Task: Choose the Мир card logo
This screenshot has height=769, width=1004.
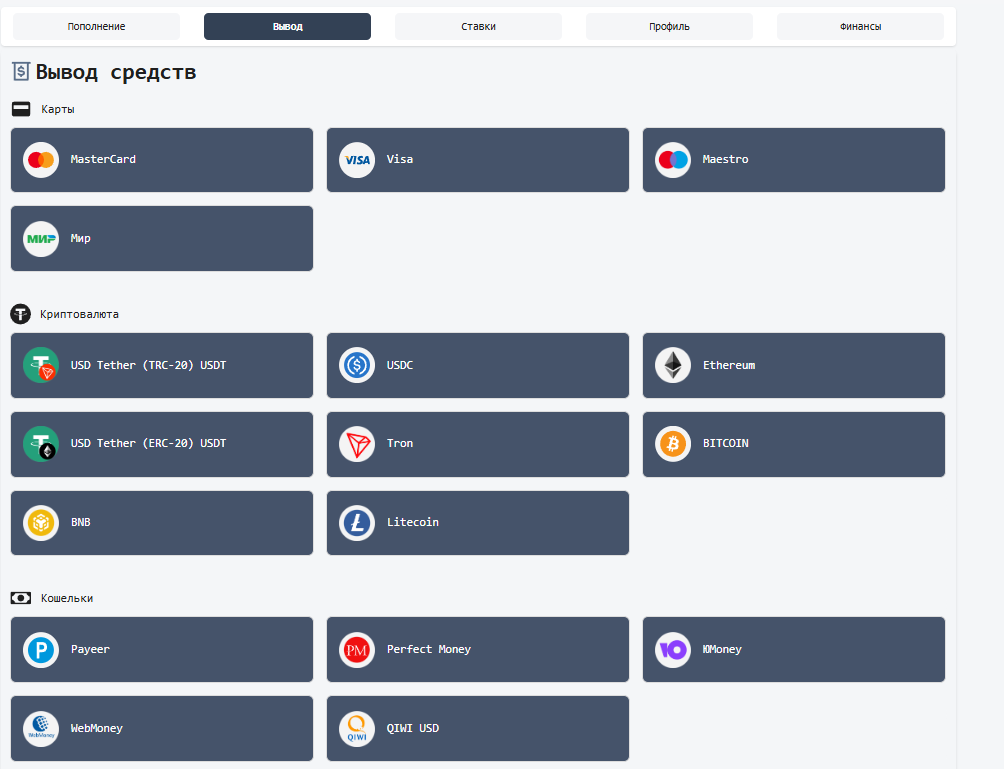Action: 41,239
